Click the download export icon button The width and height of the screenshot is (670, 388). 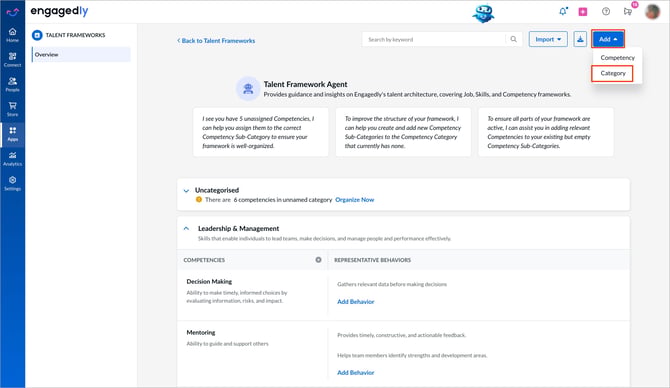[580, 39]
